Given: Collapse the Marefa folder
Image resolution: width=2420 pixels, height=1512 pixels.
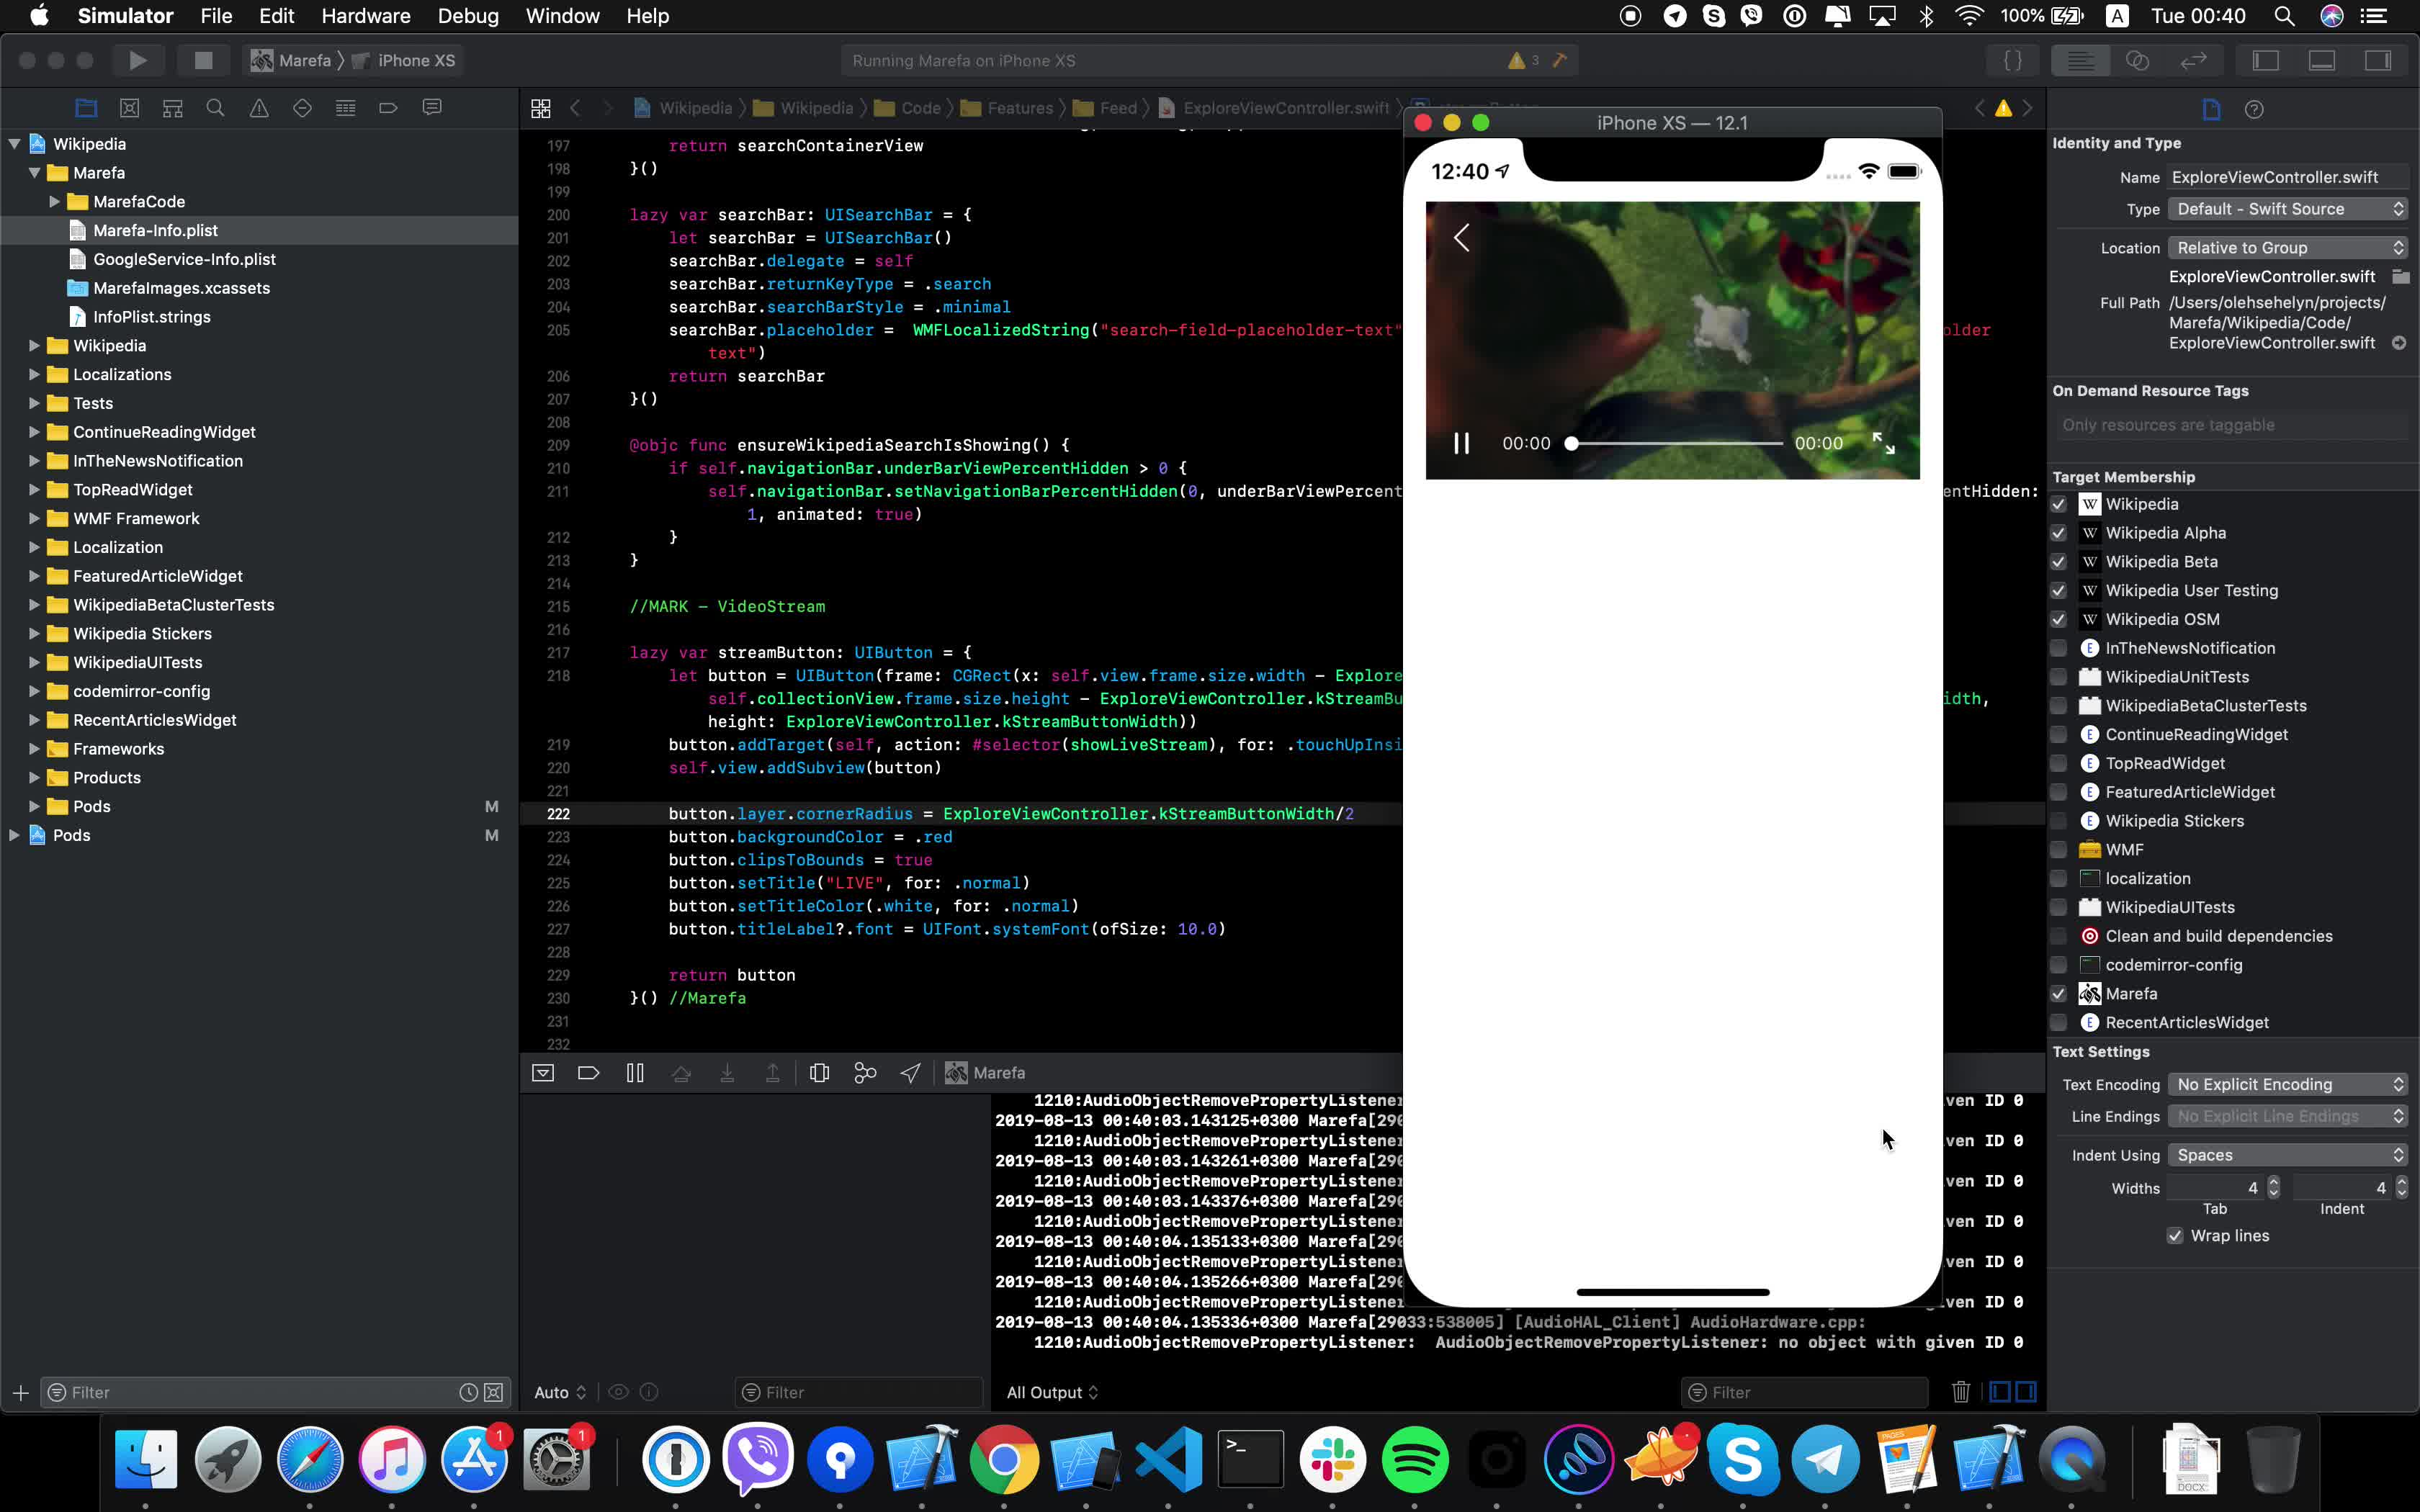Looking at the screenshot, I should (x=34, y=173).
